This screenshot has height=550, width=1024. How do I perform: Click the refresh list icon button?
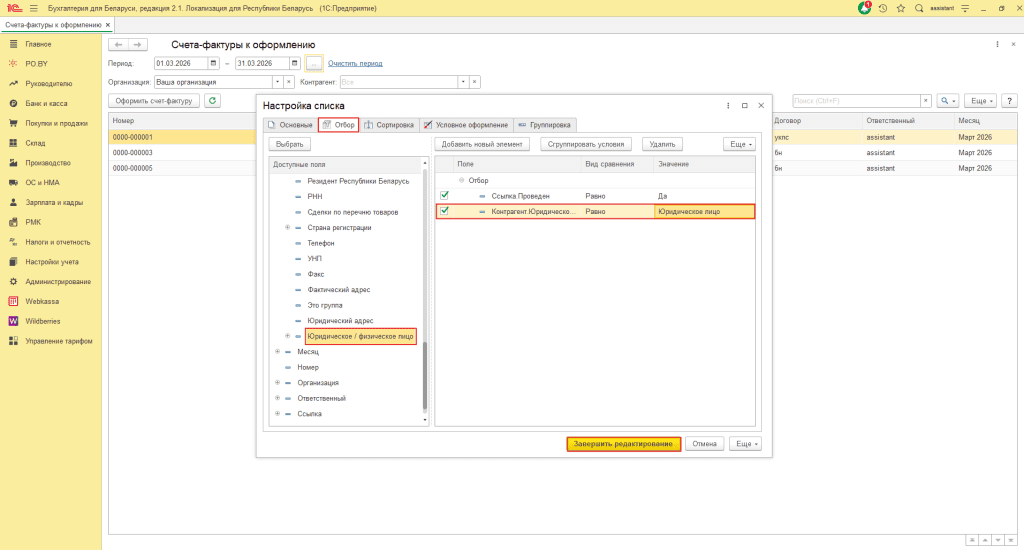click(x=212, y=101)
